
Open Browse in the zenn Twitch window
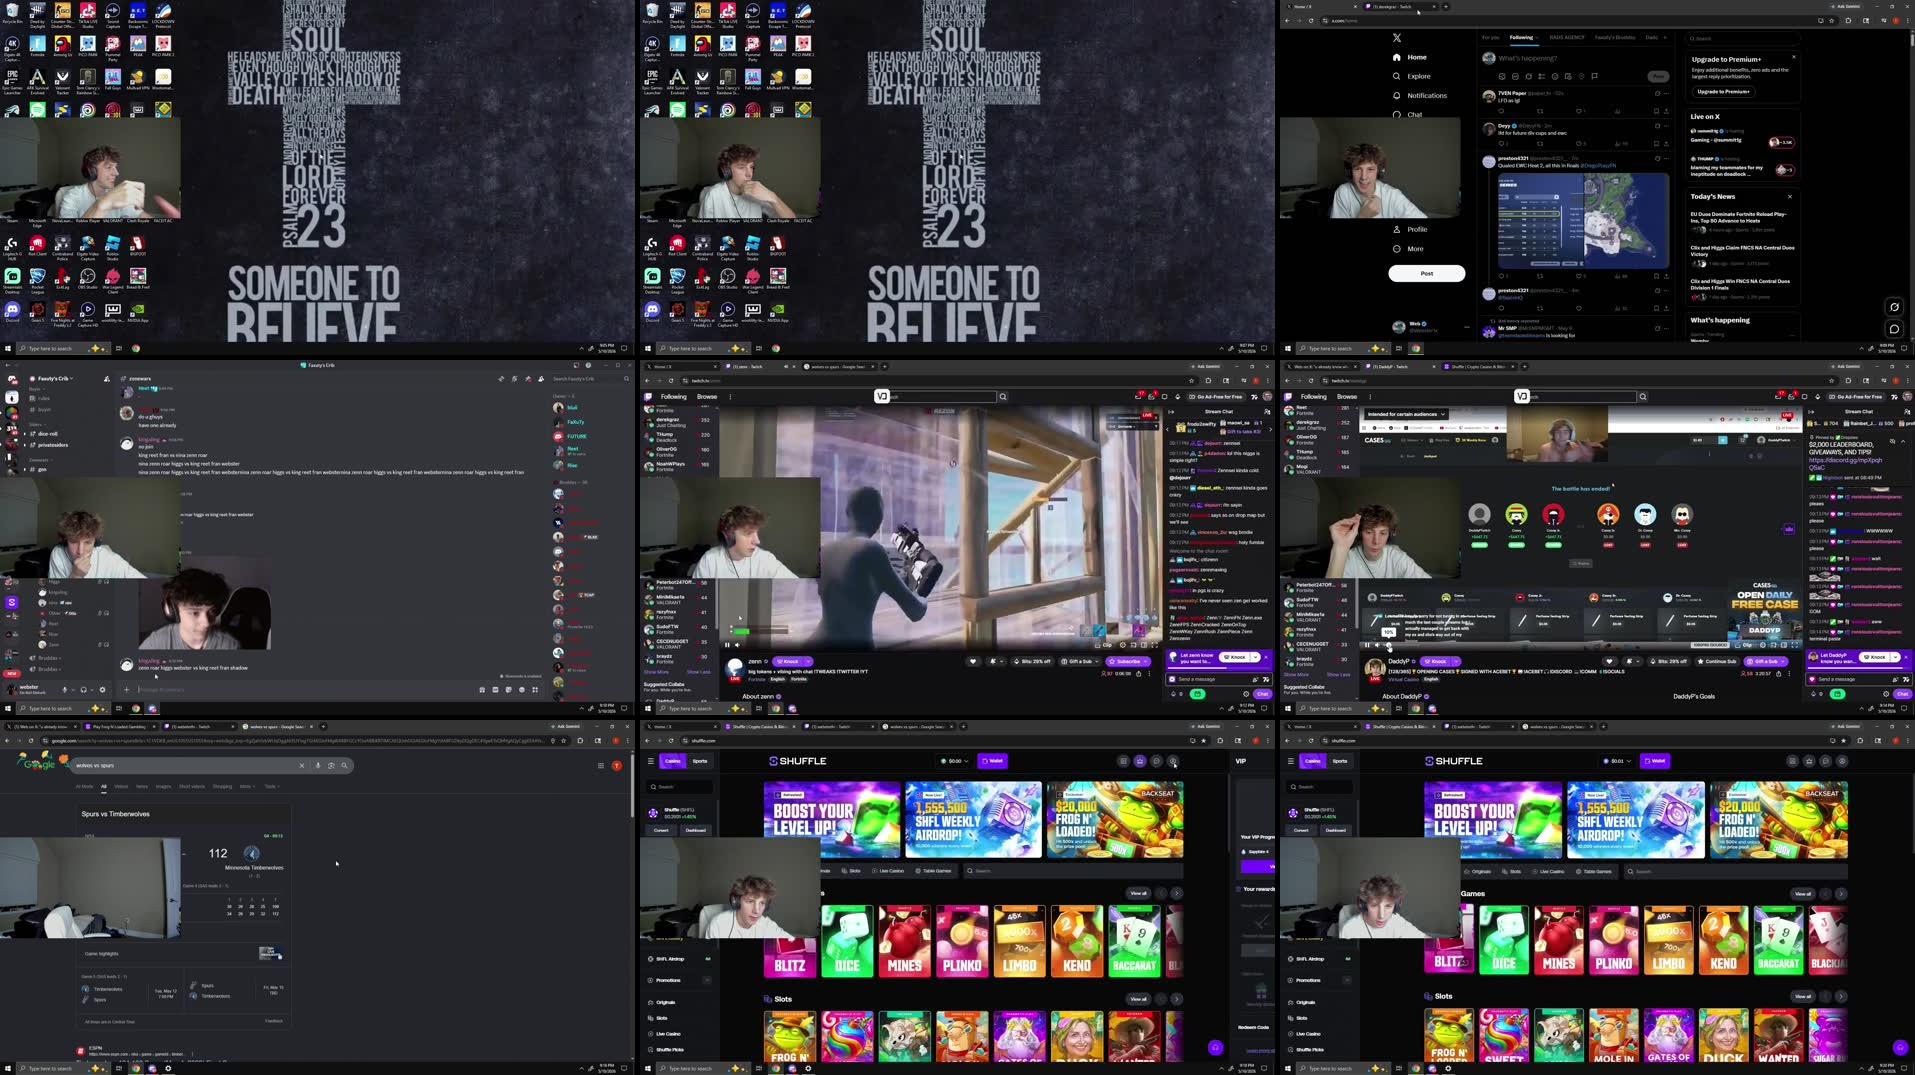coord(707,396)
